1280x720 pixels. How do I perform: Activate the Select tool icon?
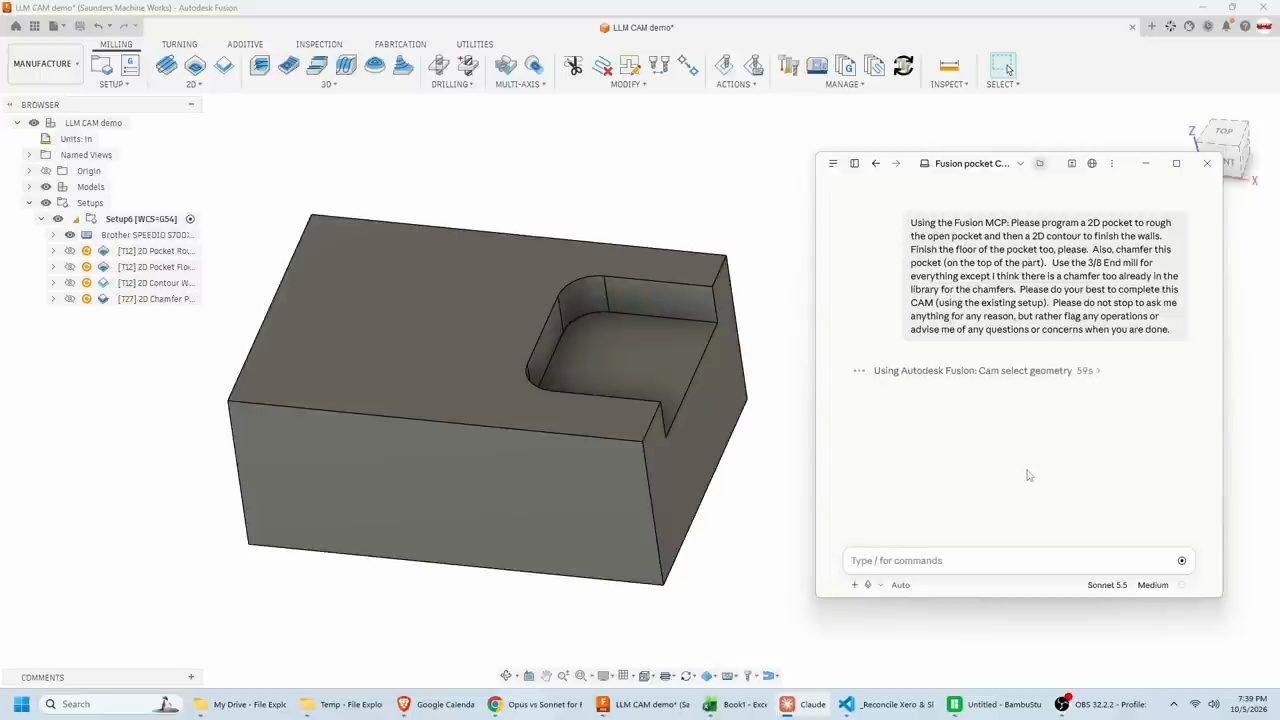1003,66
